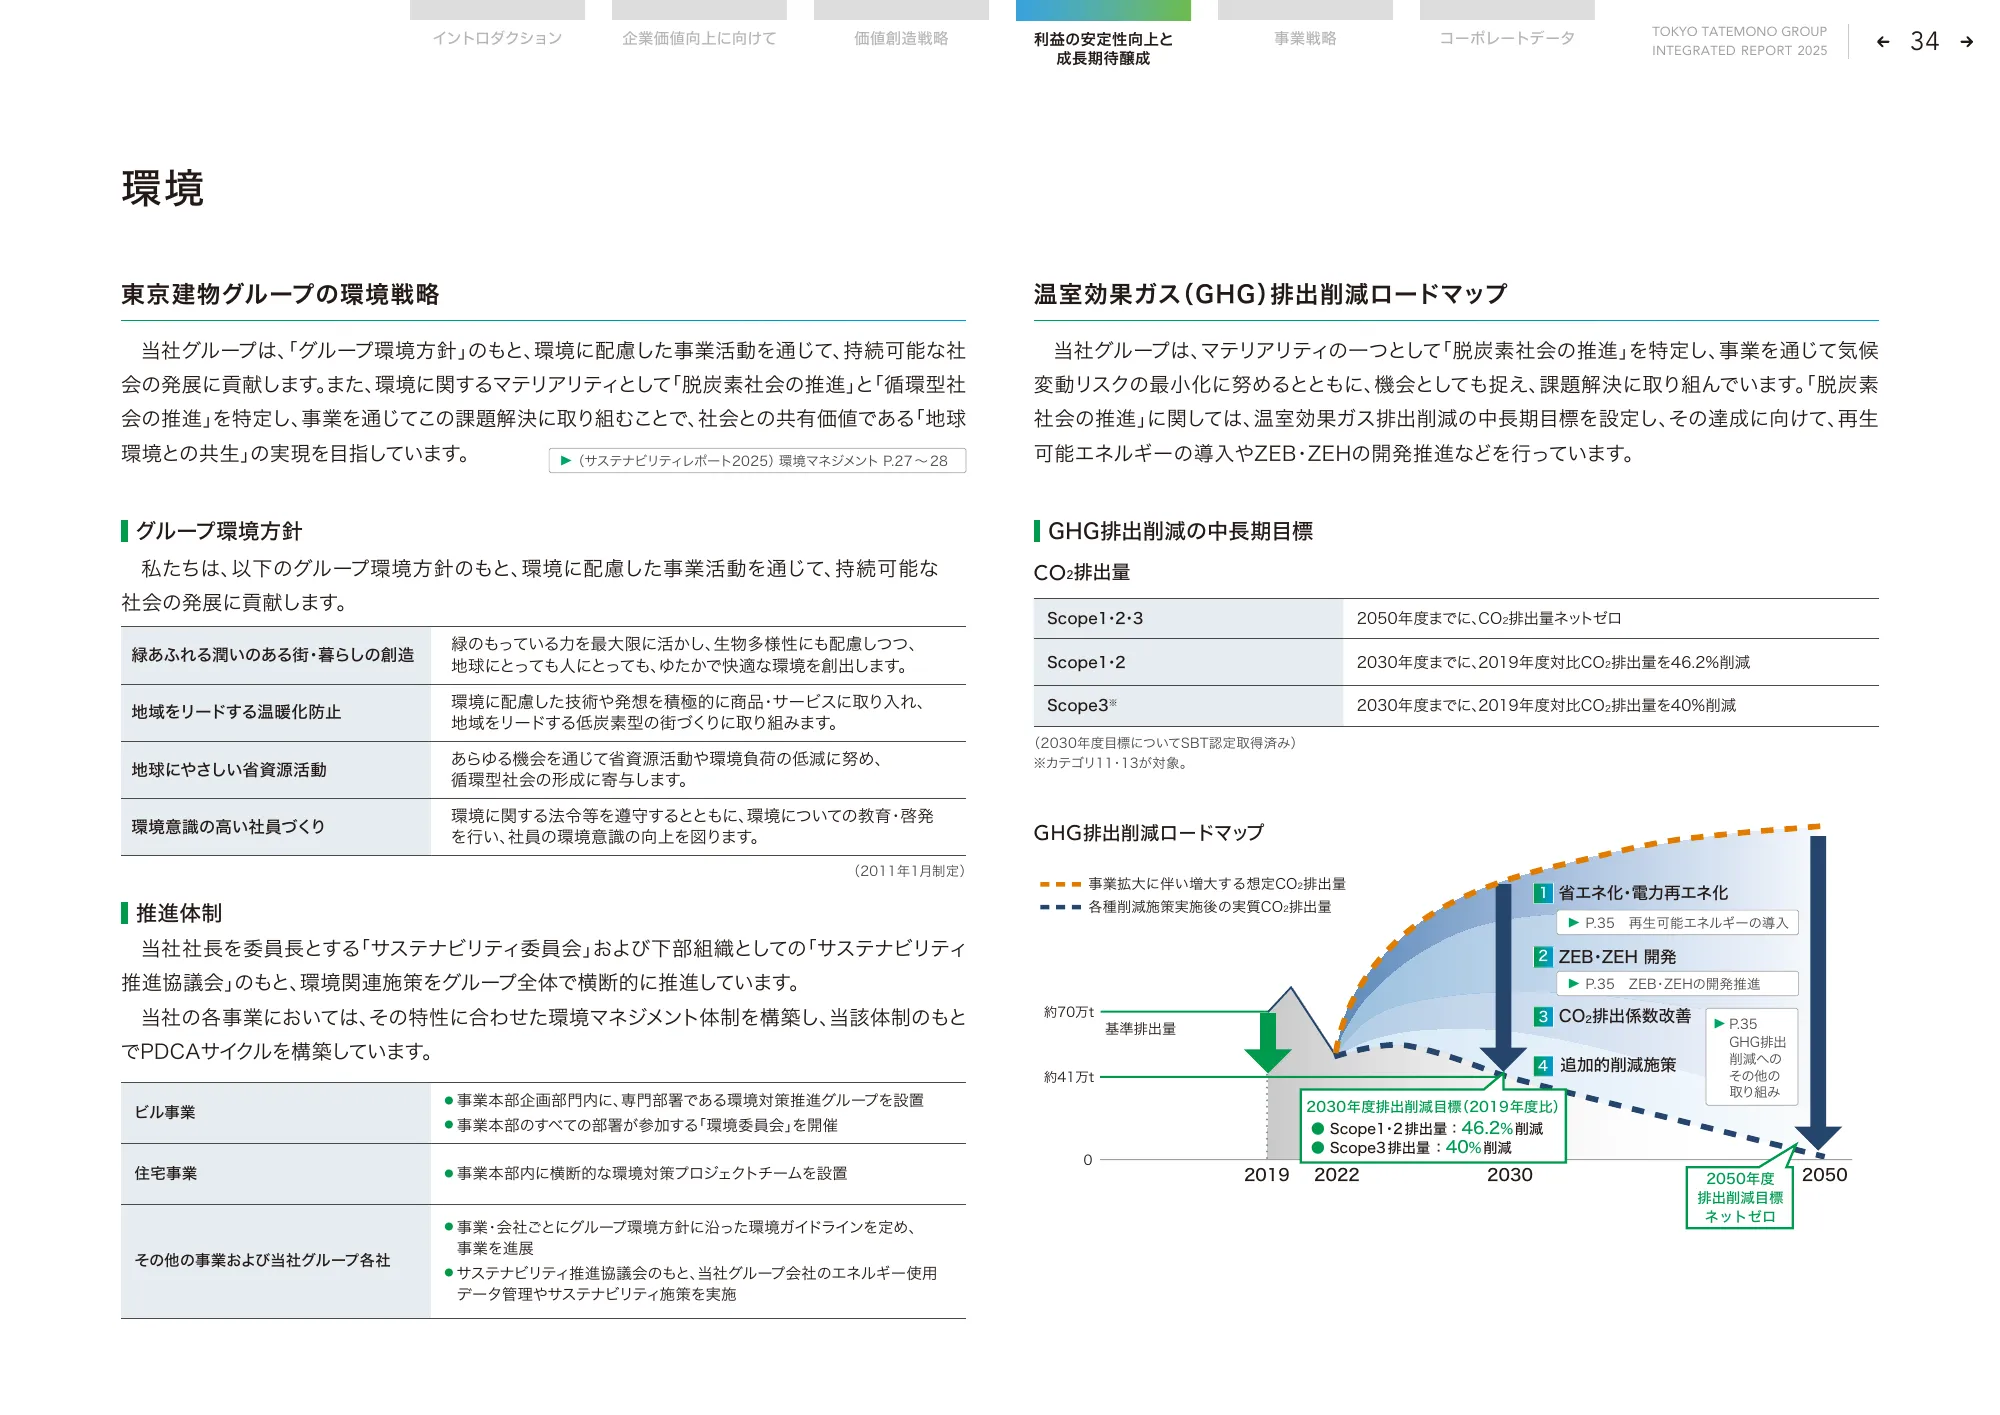
Task: Click the green downward arrow on chart
Action: [x=1267, y=1043]
